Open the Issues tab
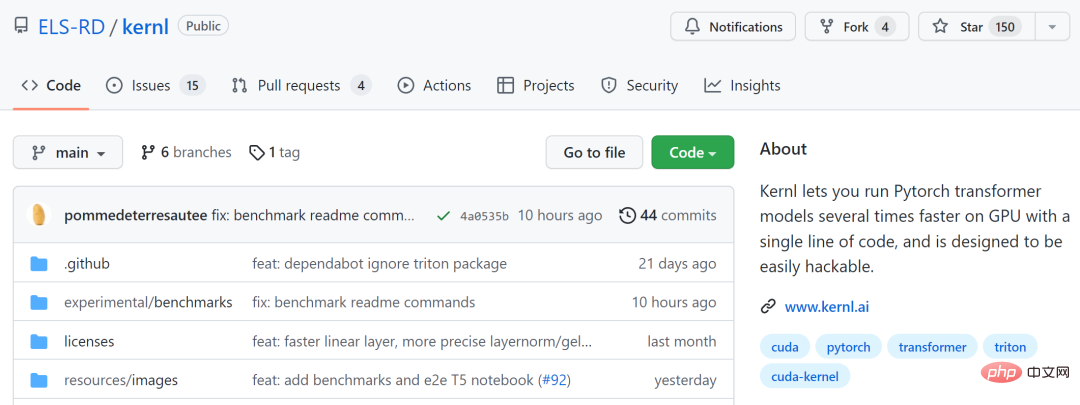 tap(155, 85)
